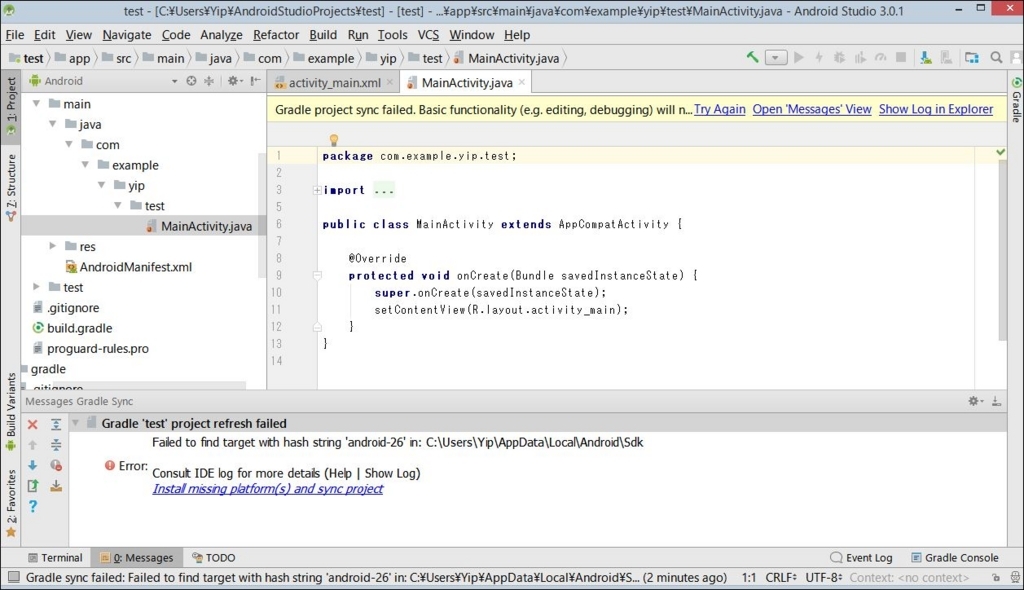This screenshot has width=1024, height=590.
Task: Close the MainActivity.java editor tab
Action: [522, 82]
